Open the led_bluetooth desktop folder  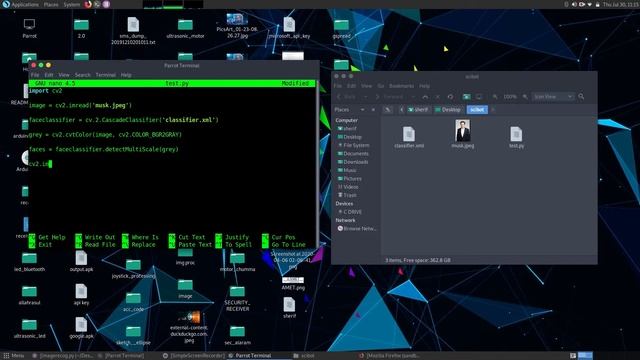(x=29, y=262)
